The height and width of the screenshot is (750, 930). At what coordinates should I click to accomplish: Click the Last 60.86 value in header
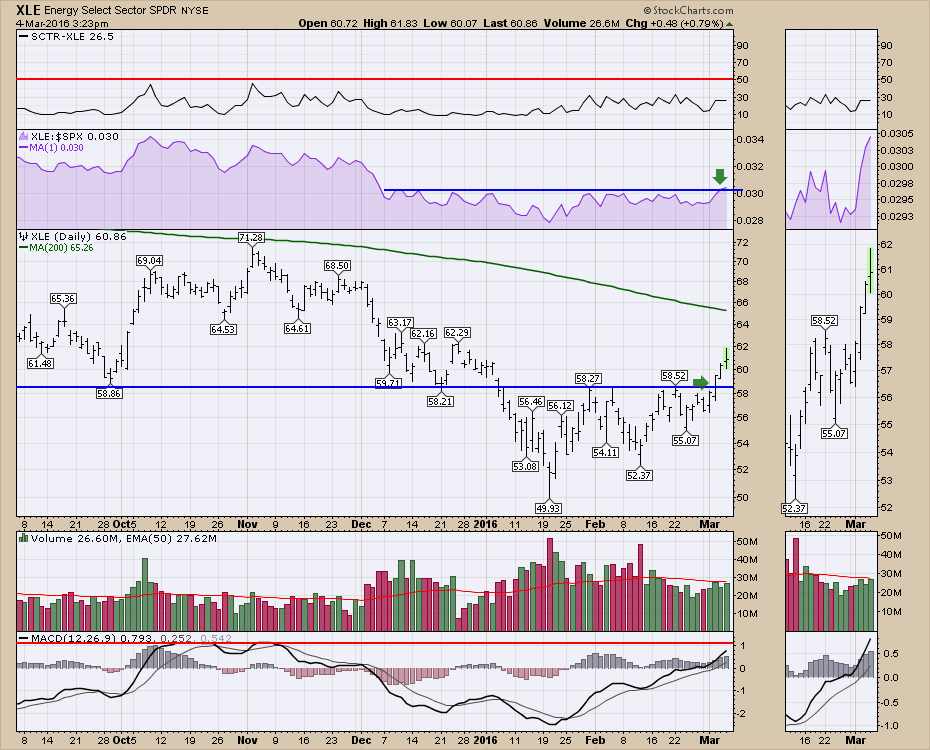(511, 23)
